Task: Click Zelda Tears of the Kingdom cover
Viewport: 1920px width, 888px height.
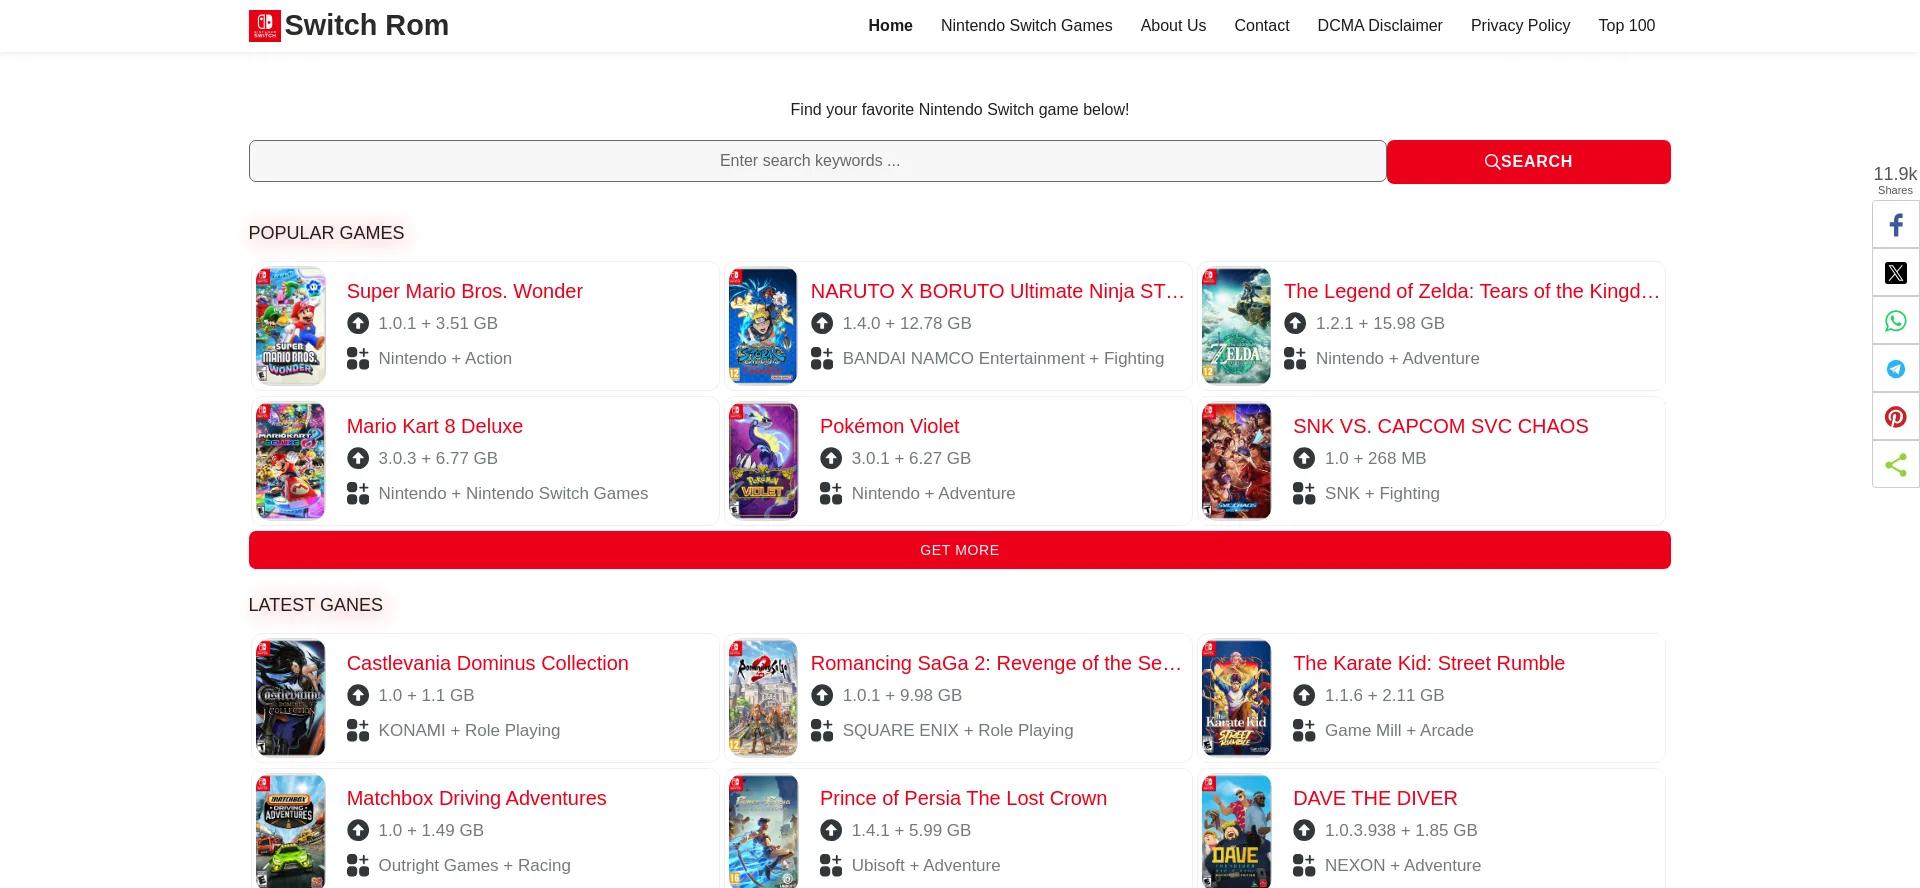Action: tap(1236, 326)
